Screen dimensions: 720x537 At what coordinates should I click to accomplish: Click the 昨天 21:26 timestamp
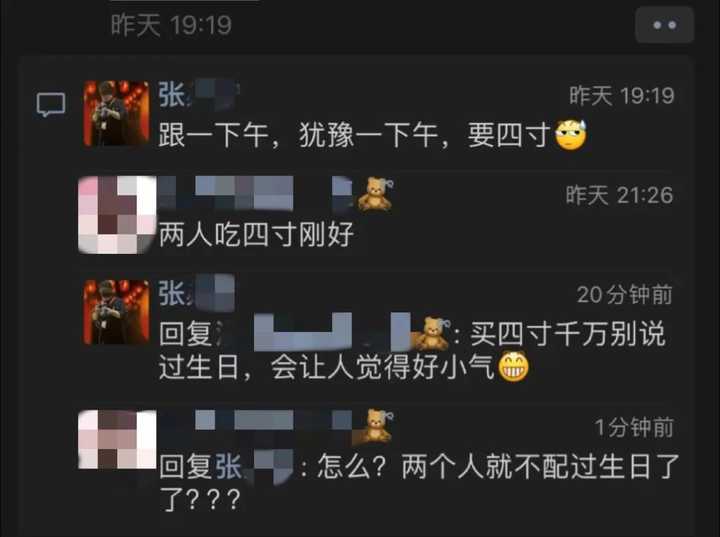pos(619,196)
